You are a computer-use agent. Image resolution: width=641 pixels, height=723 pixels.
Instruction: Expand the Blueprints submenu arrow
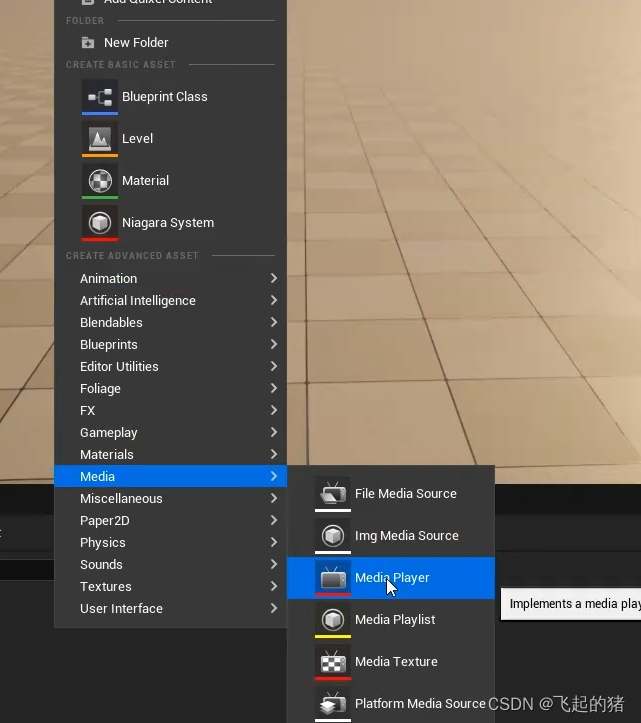[x=274, y=344]
